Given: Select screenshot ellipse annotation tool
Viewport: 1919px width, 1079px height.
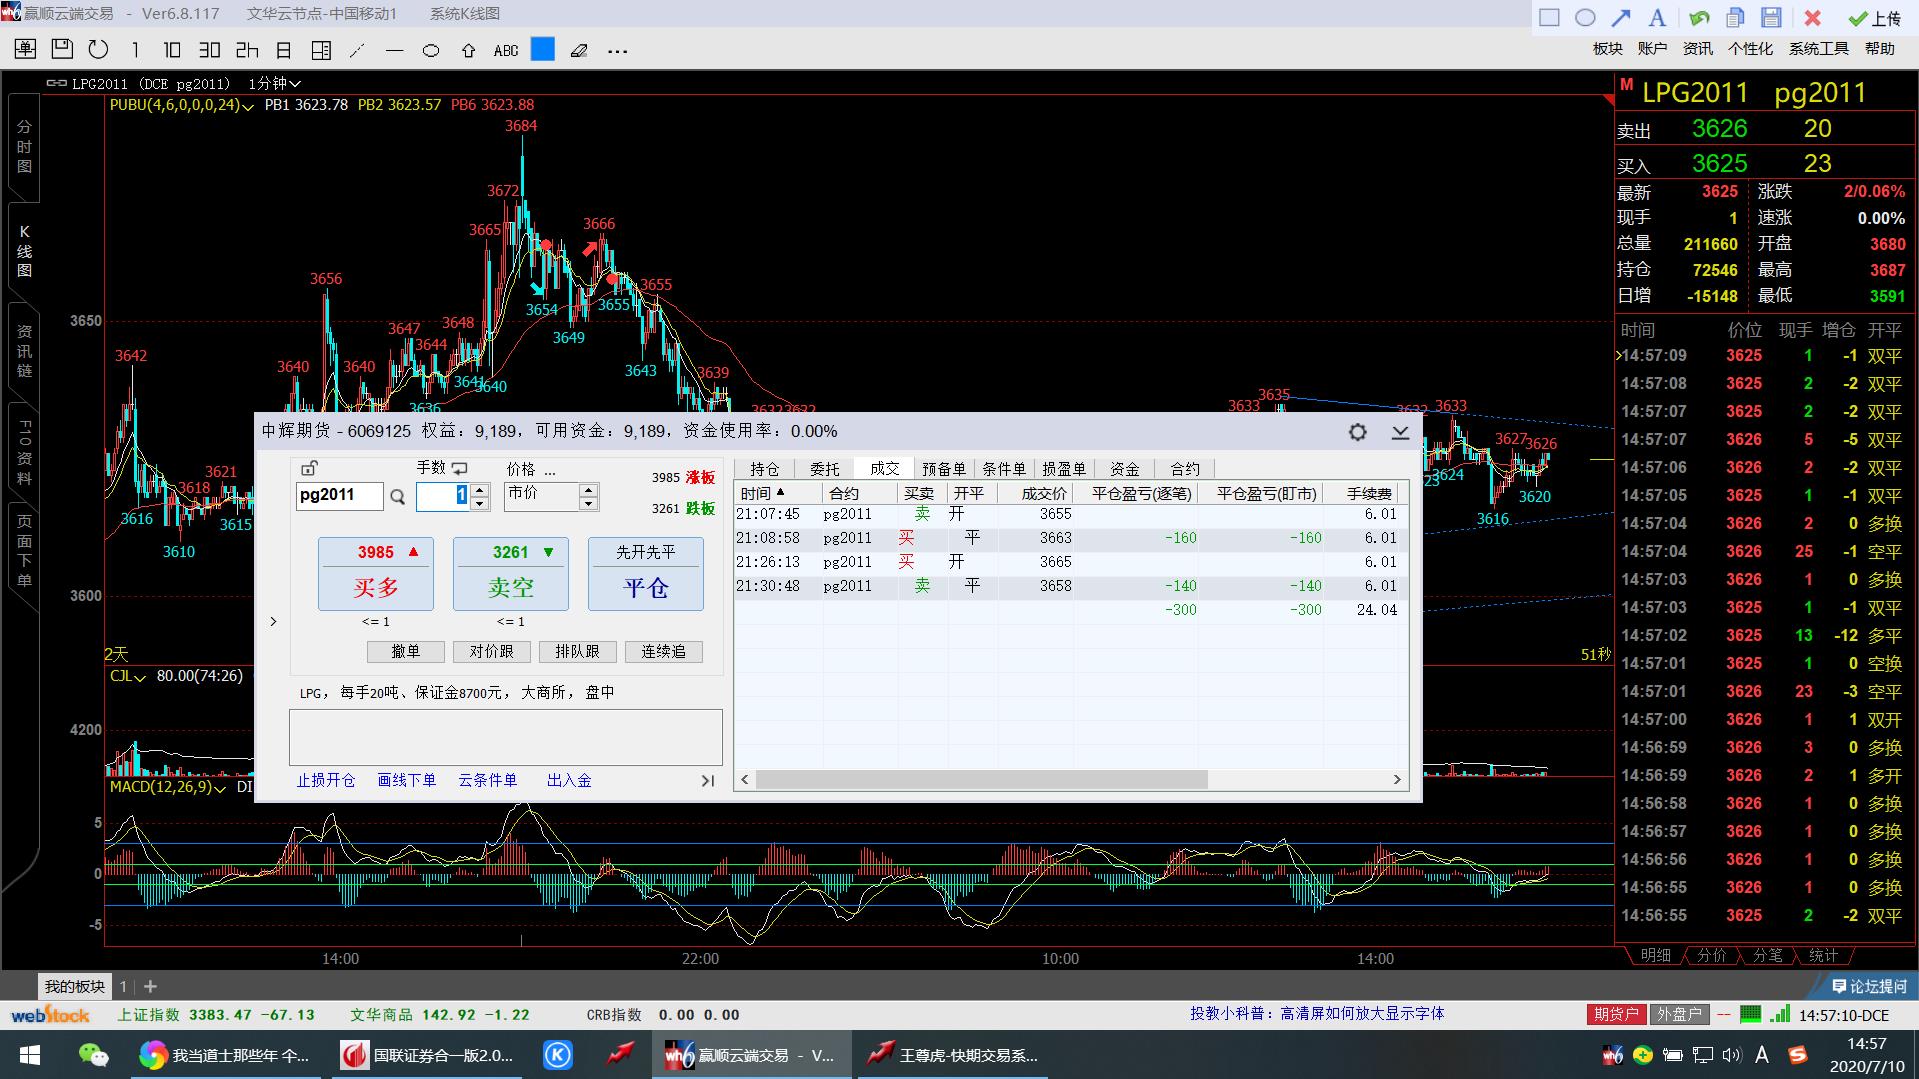Looking at the screenshot, I should 1585,17.
